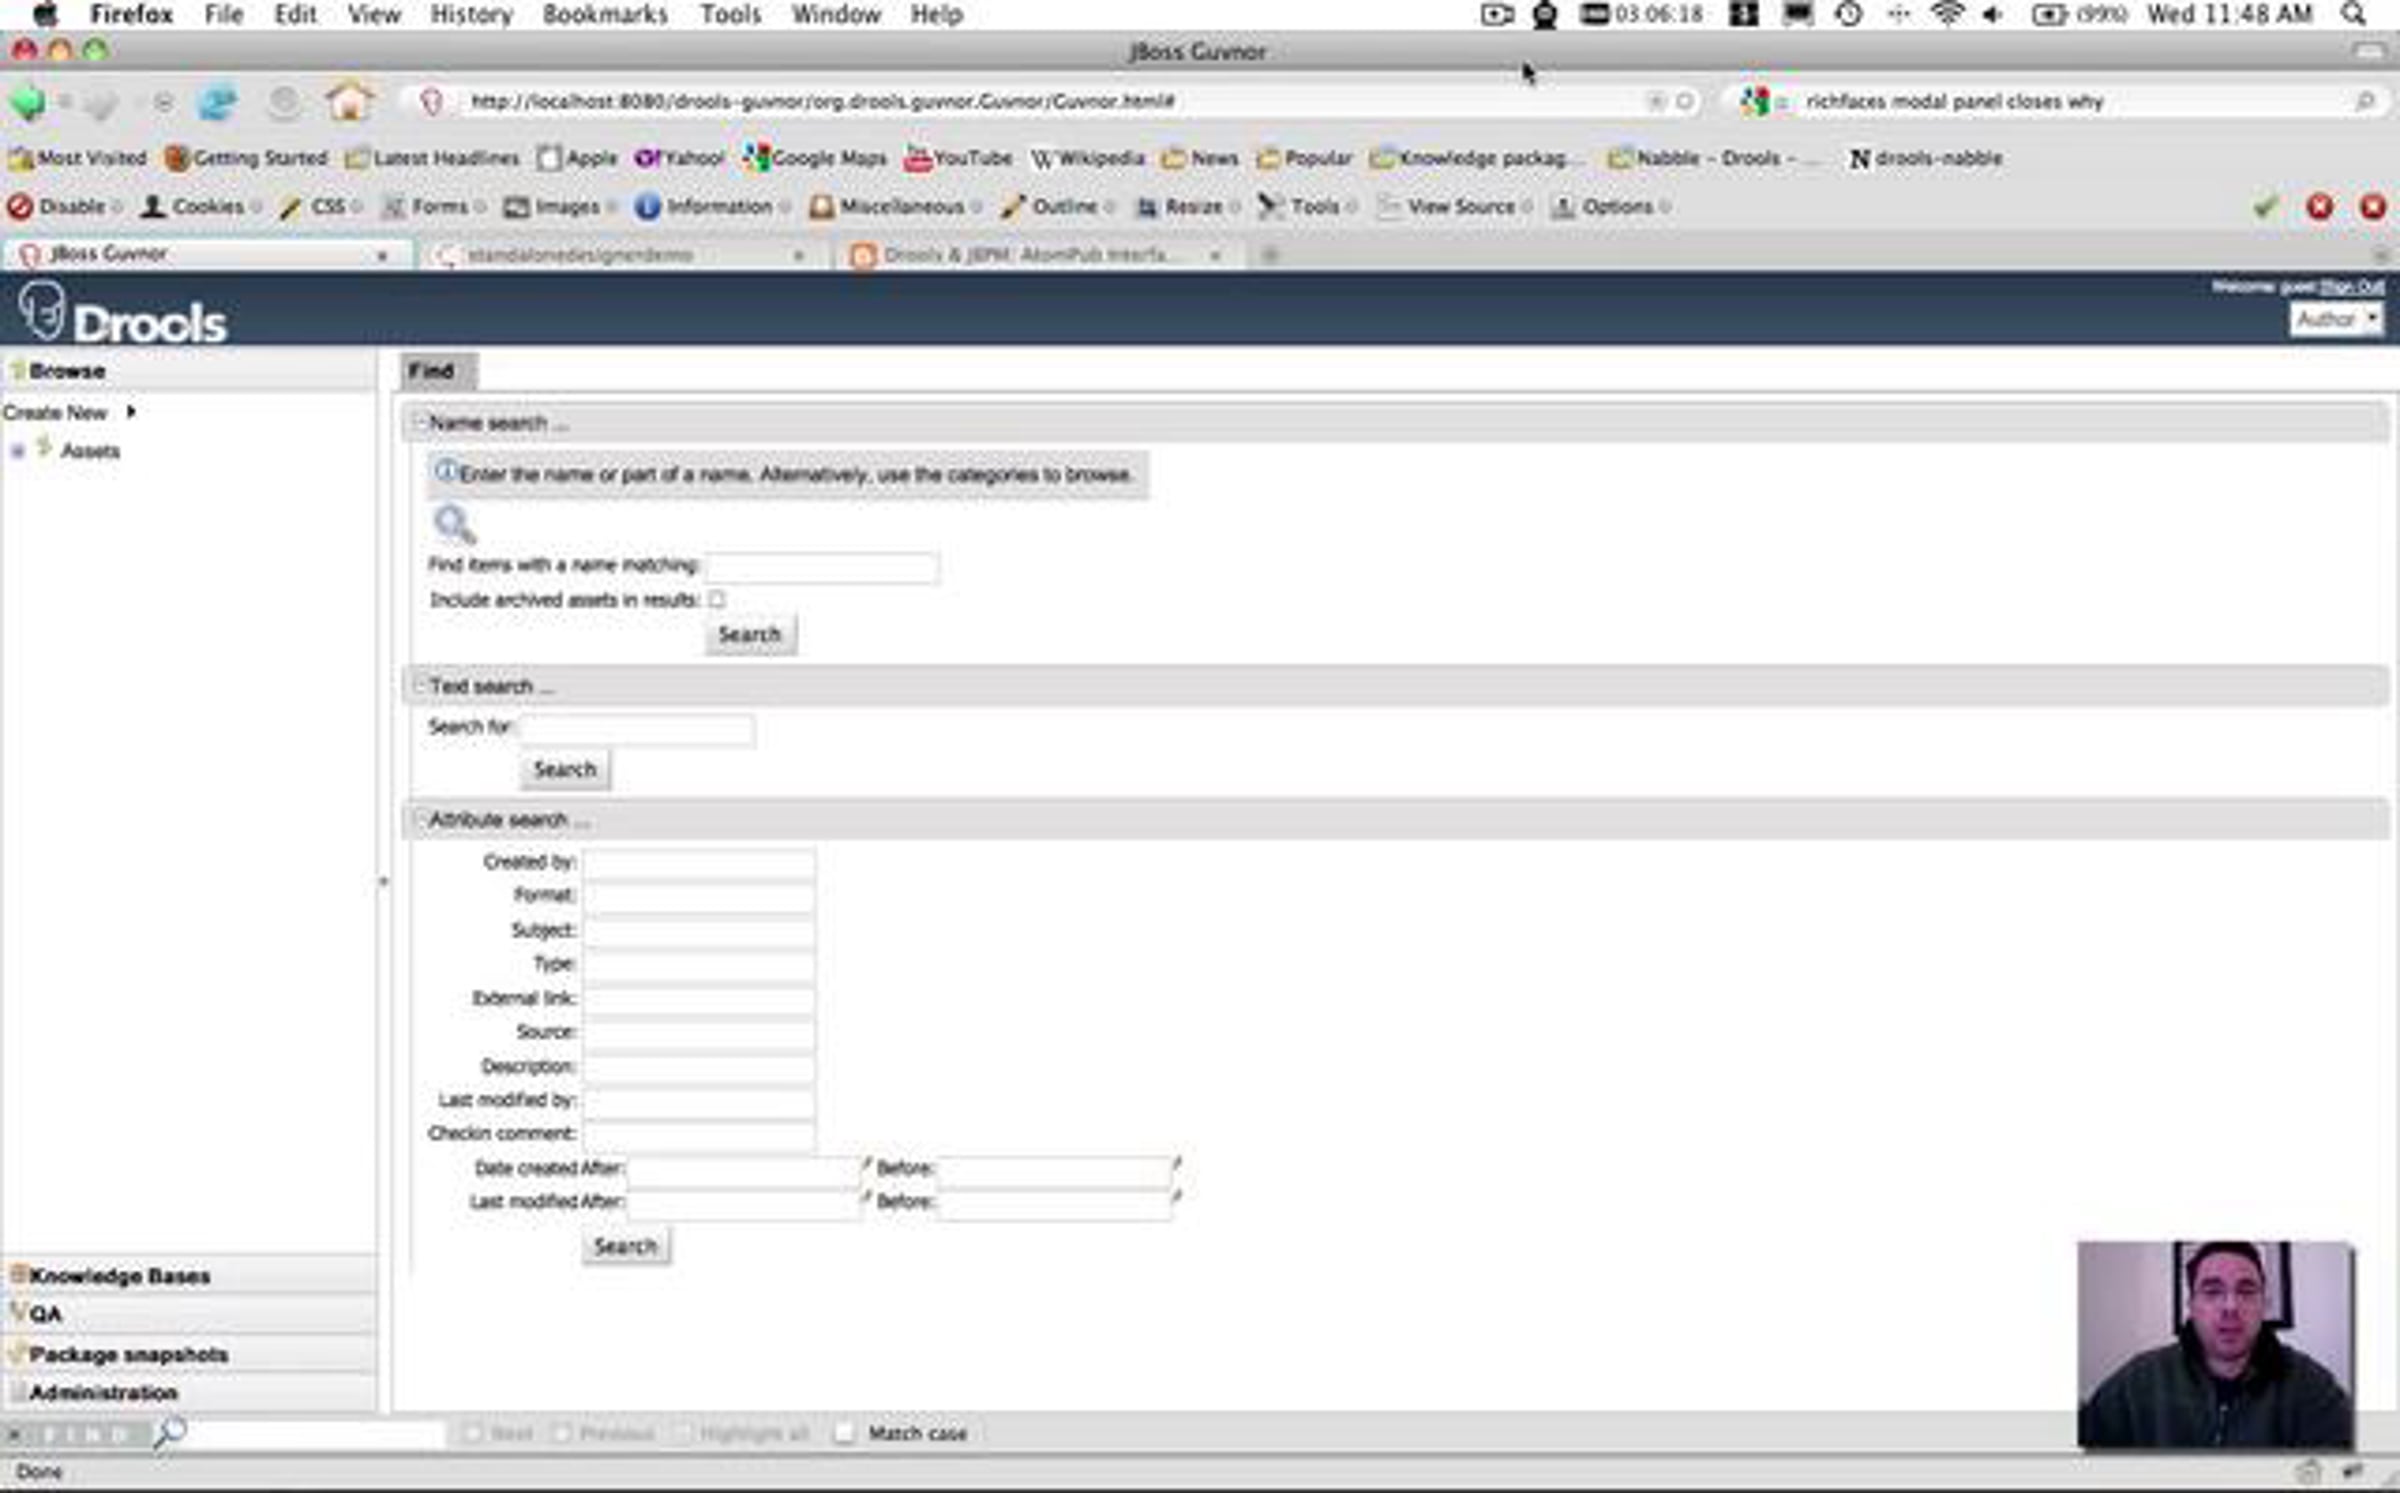Open the YouTube bookmark
This screenshot has height=1493, width=2400.
pyautogui.click(x=958, y=158)
